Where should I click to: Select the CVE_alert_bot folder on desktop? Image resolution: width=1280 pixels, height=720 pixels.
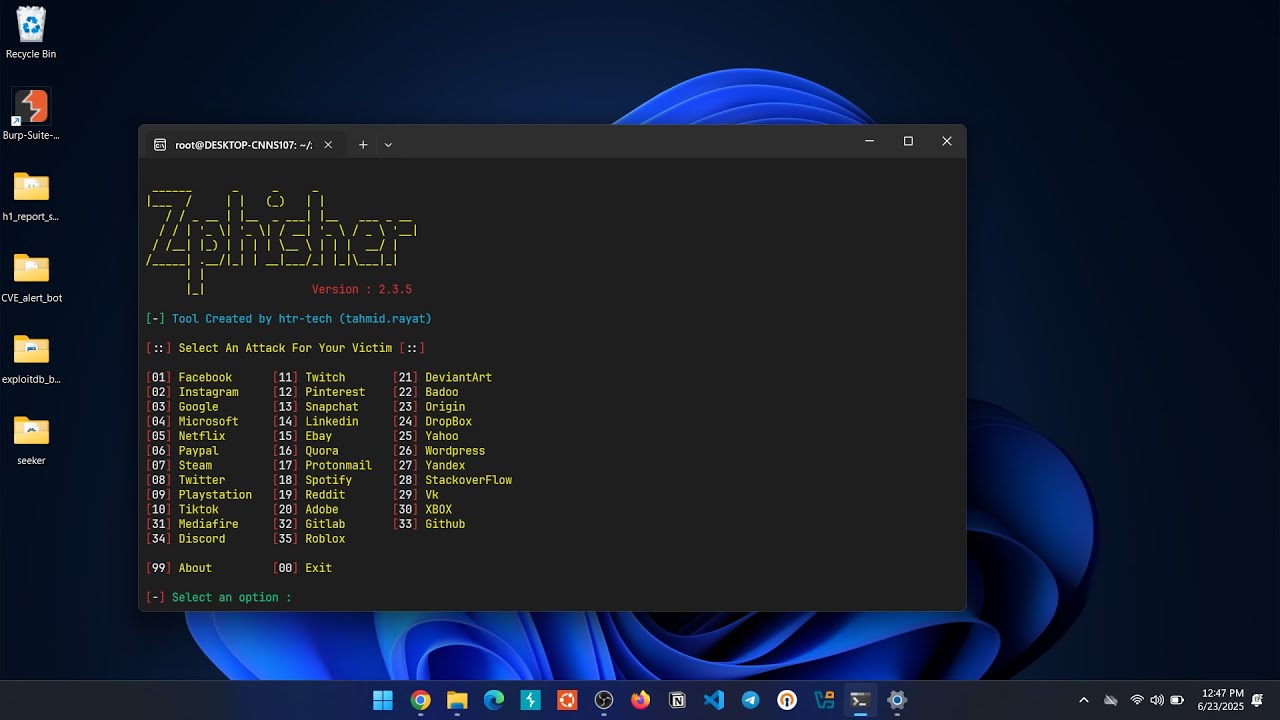[x=31, y=277]
